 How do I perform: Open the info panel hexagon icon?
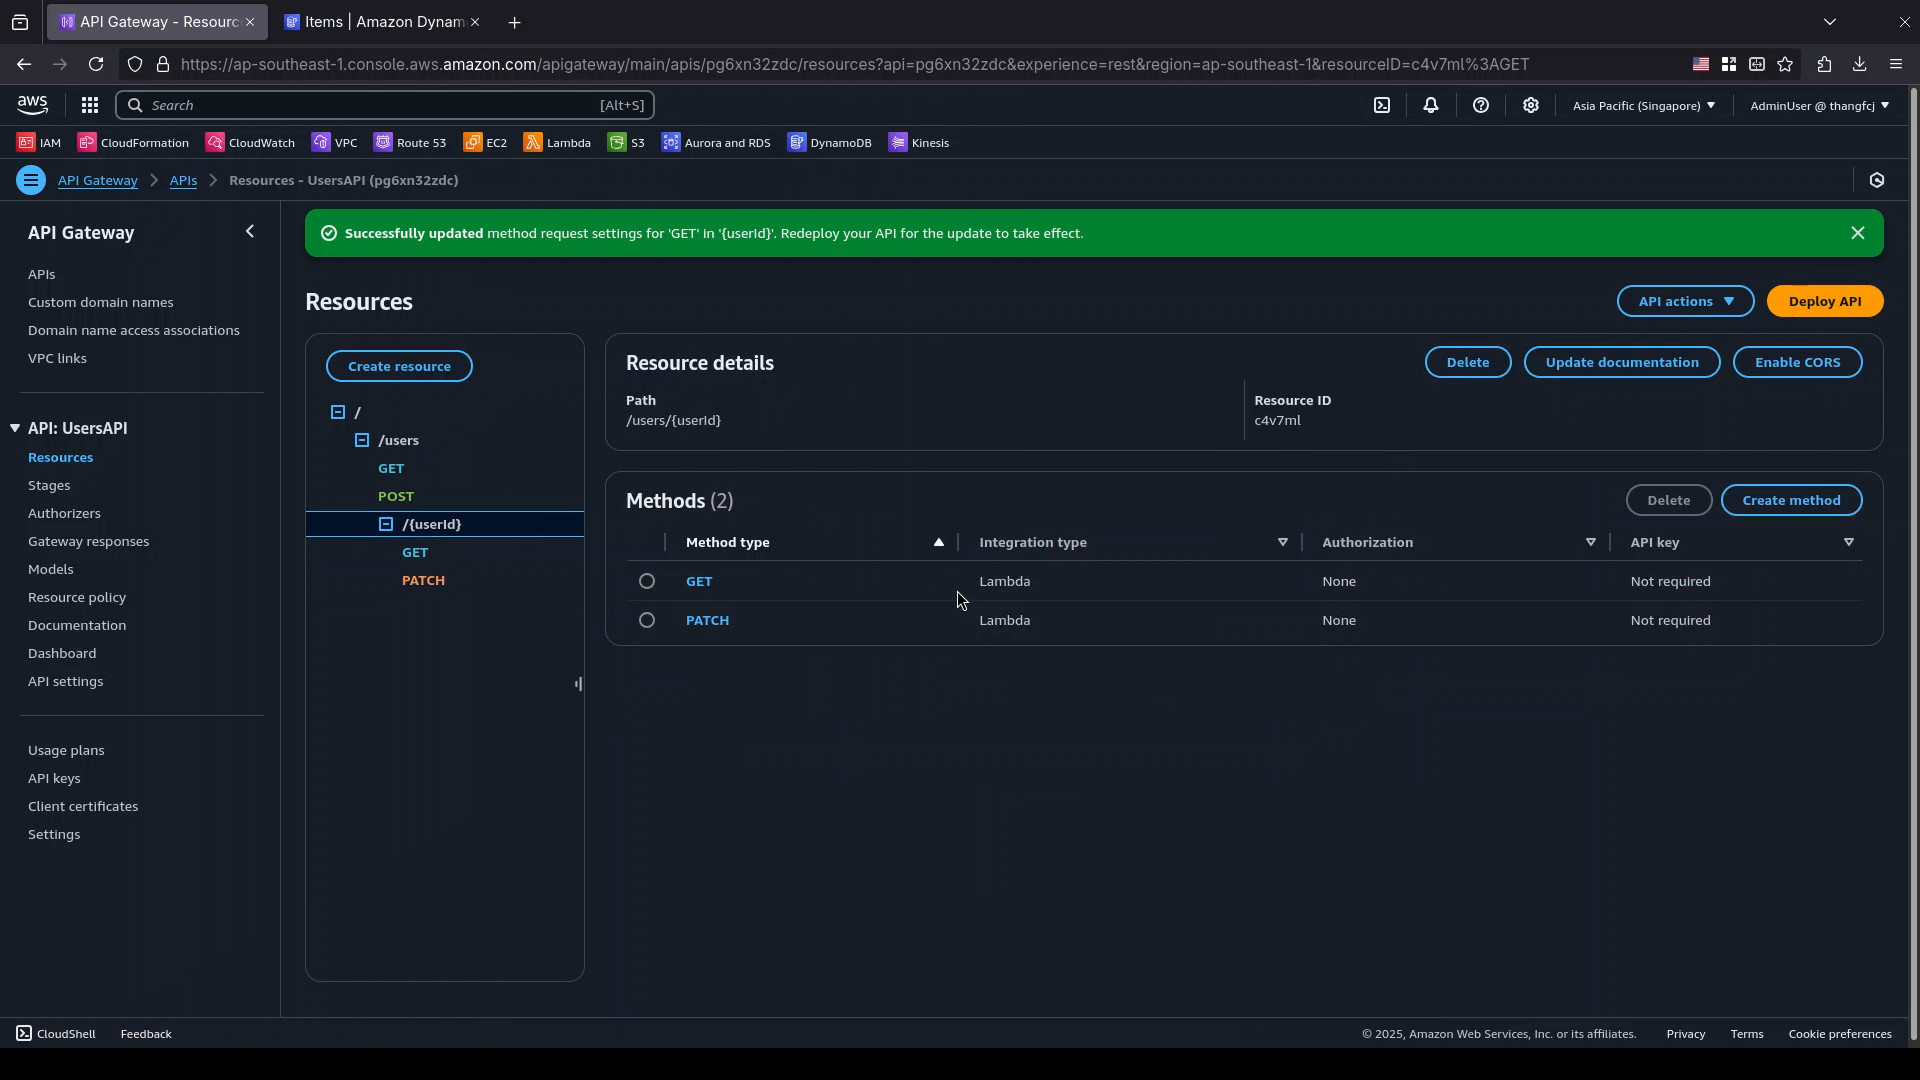click(x=1877, y=180)
